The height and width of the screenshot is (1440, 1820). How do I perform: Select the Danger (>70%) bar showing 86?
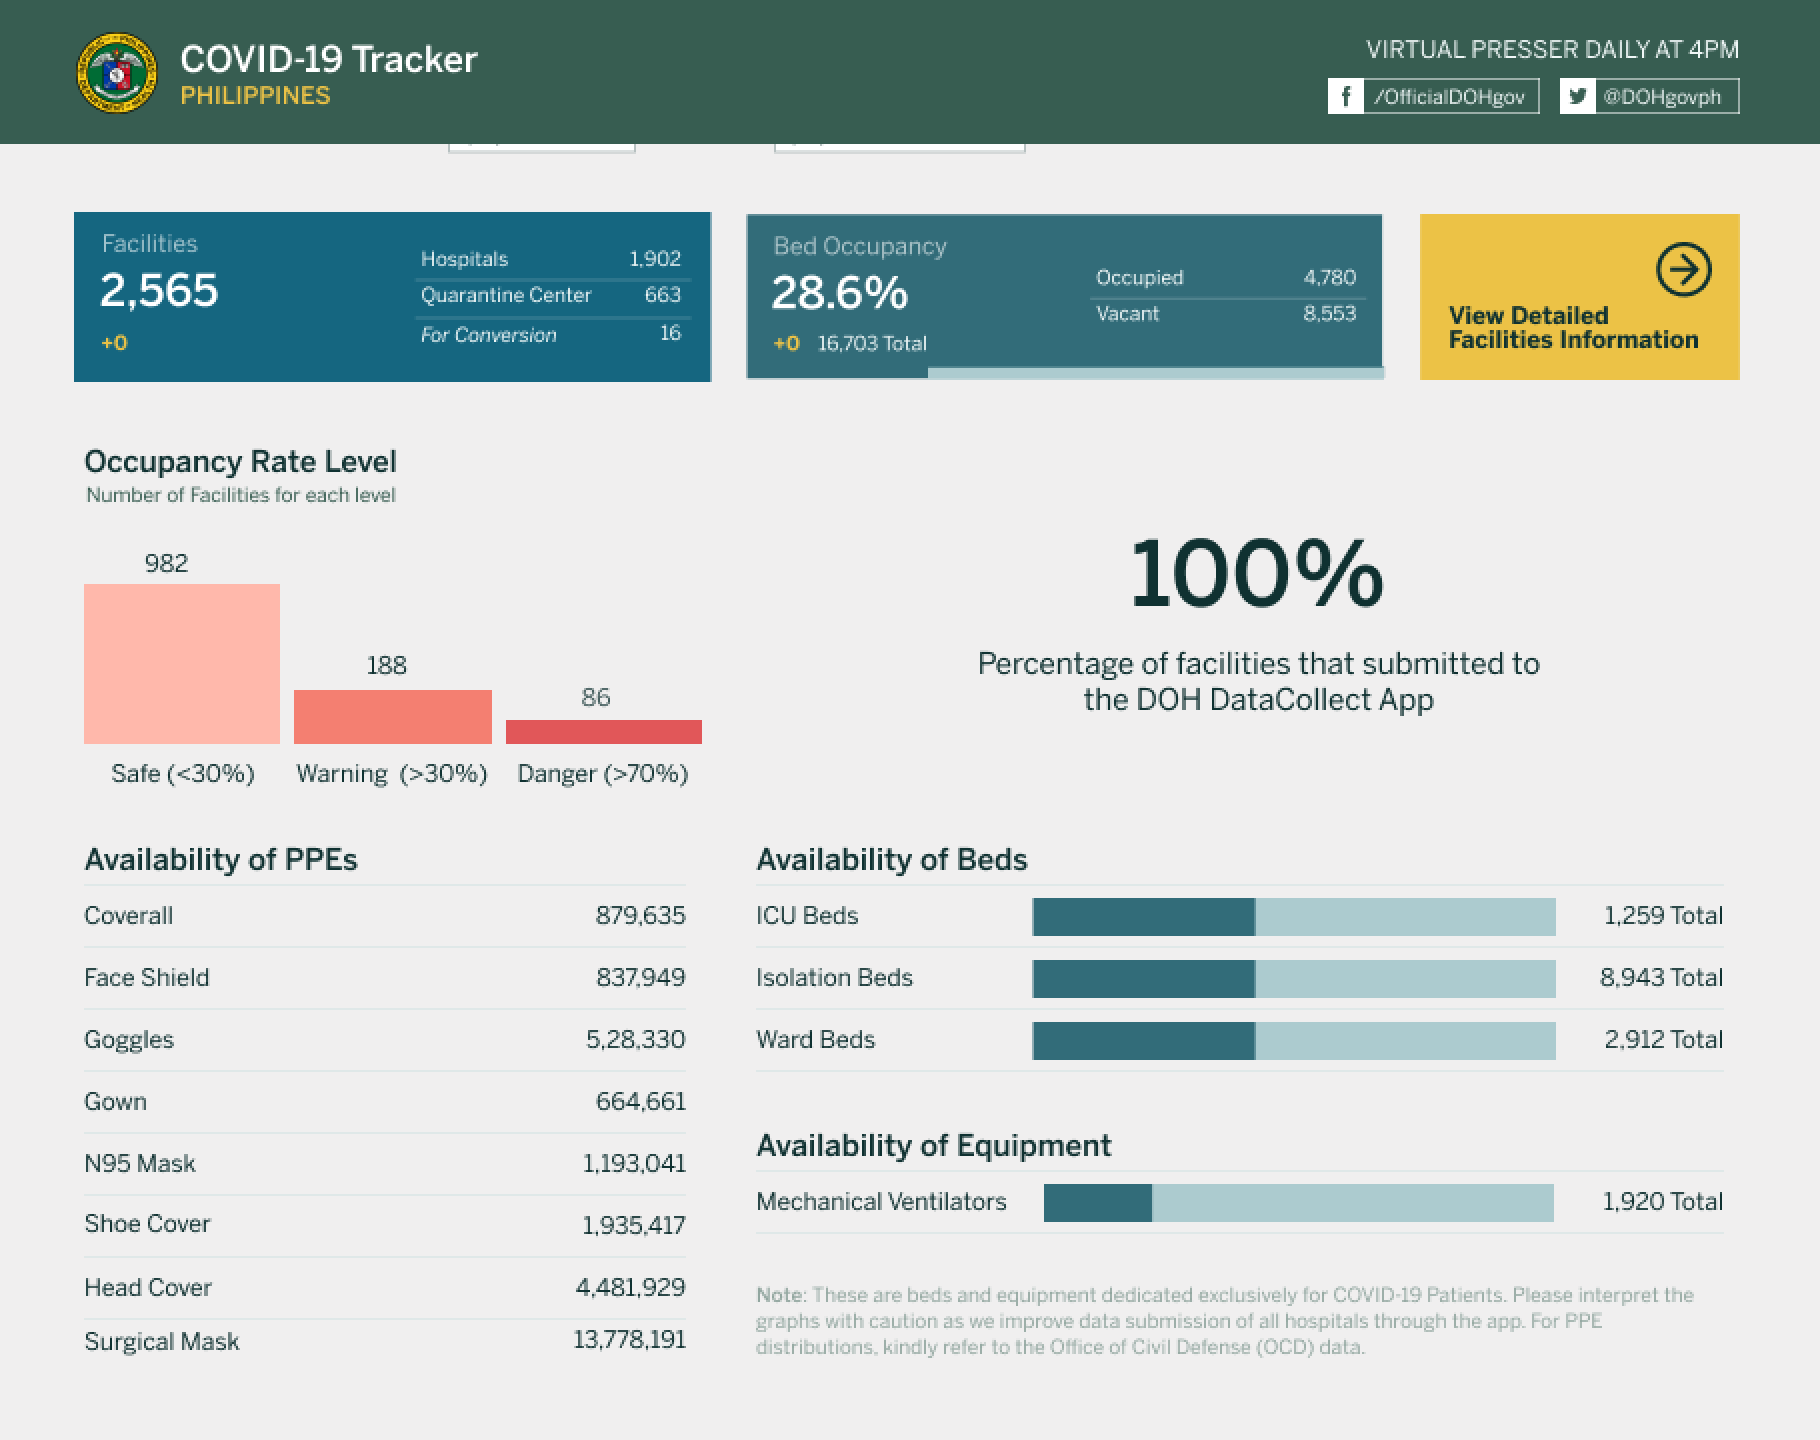[x=603, y=732]
